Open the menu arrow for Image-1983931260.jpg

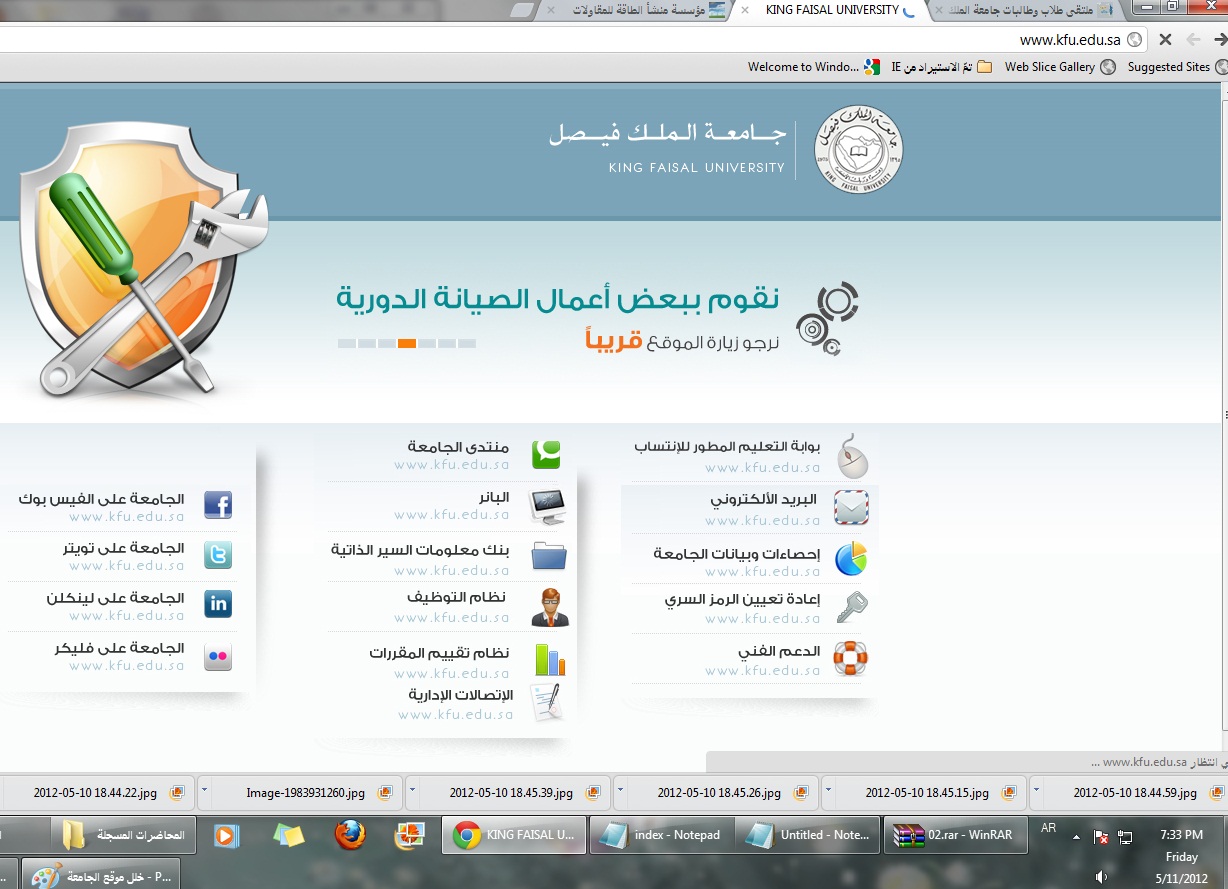(205, 790)
